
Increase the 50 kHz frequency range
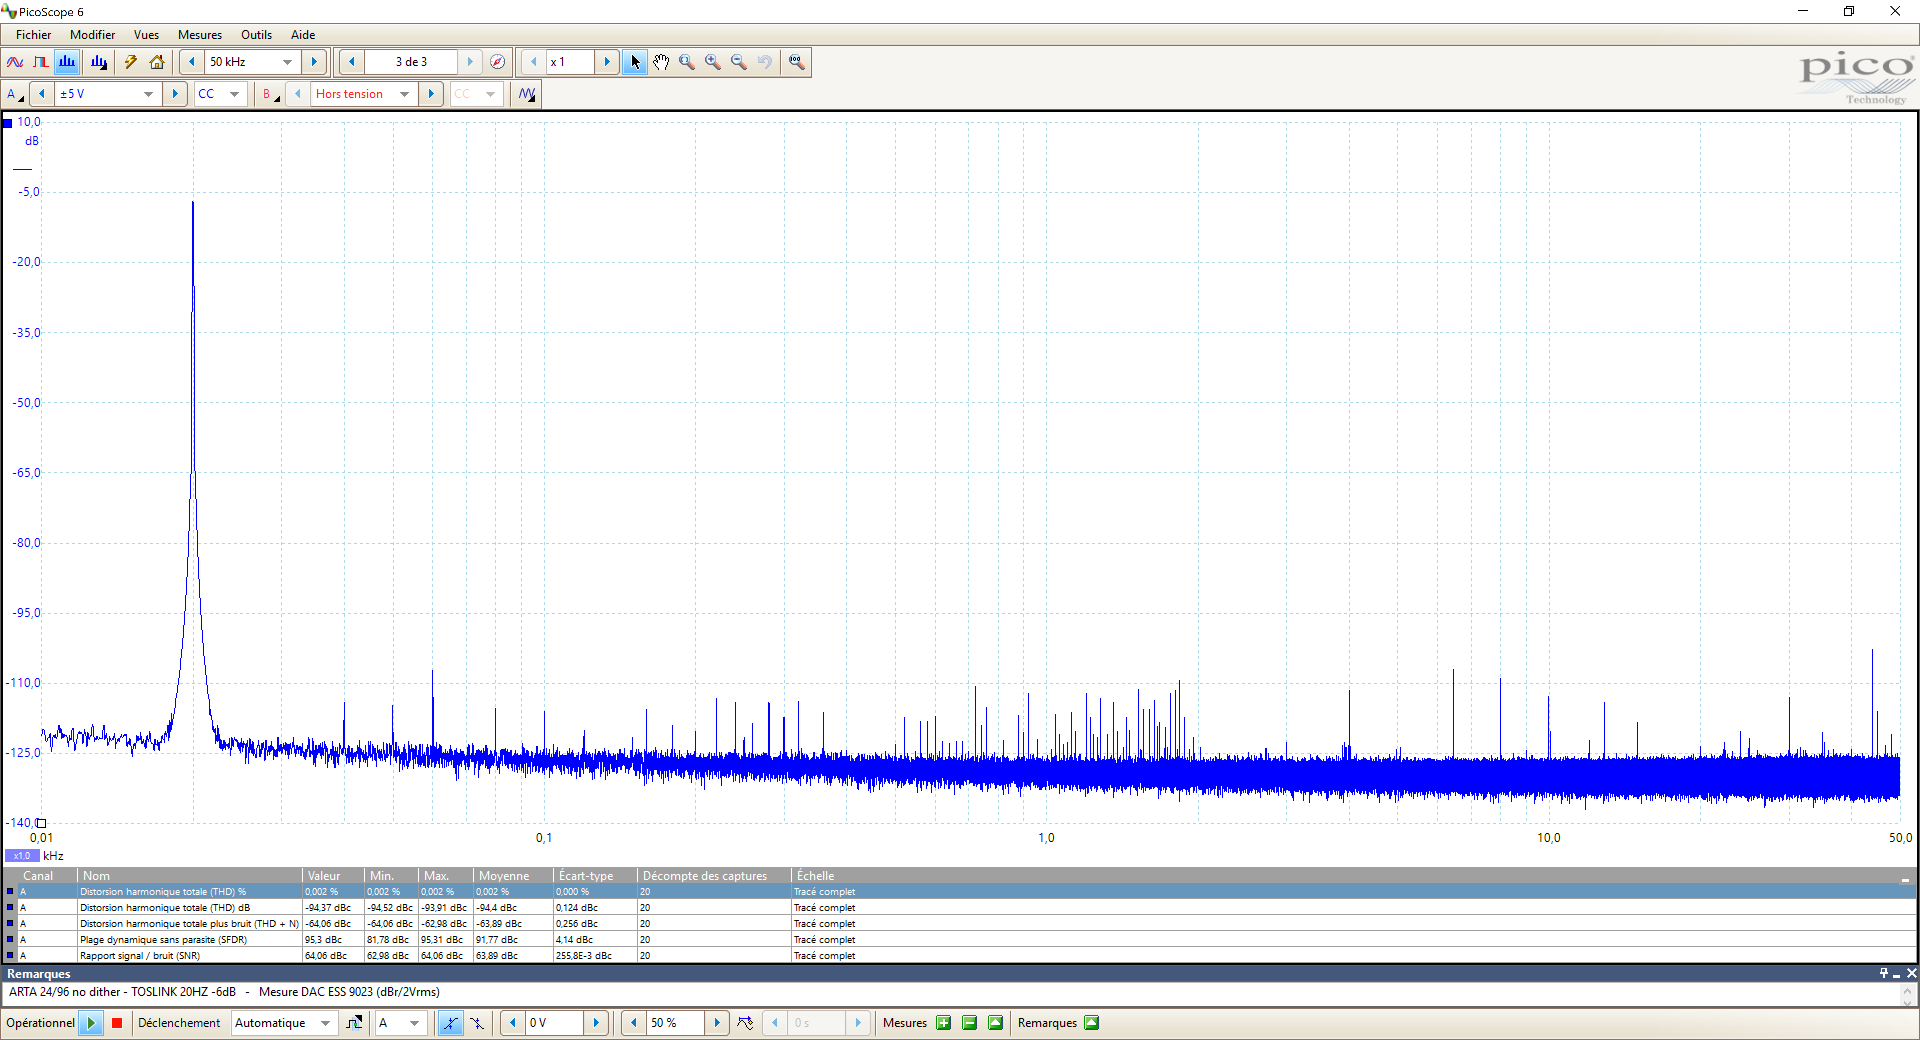(x=314, y=62)
